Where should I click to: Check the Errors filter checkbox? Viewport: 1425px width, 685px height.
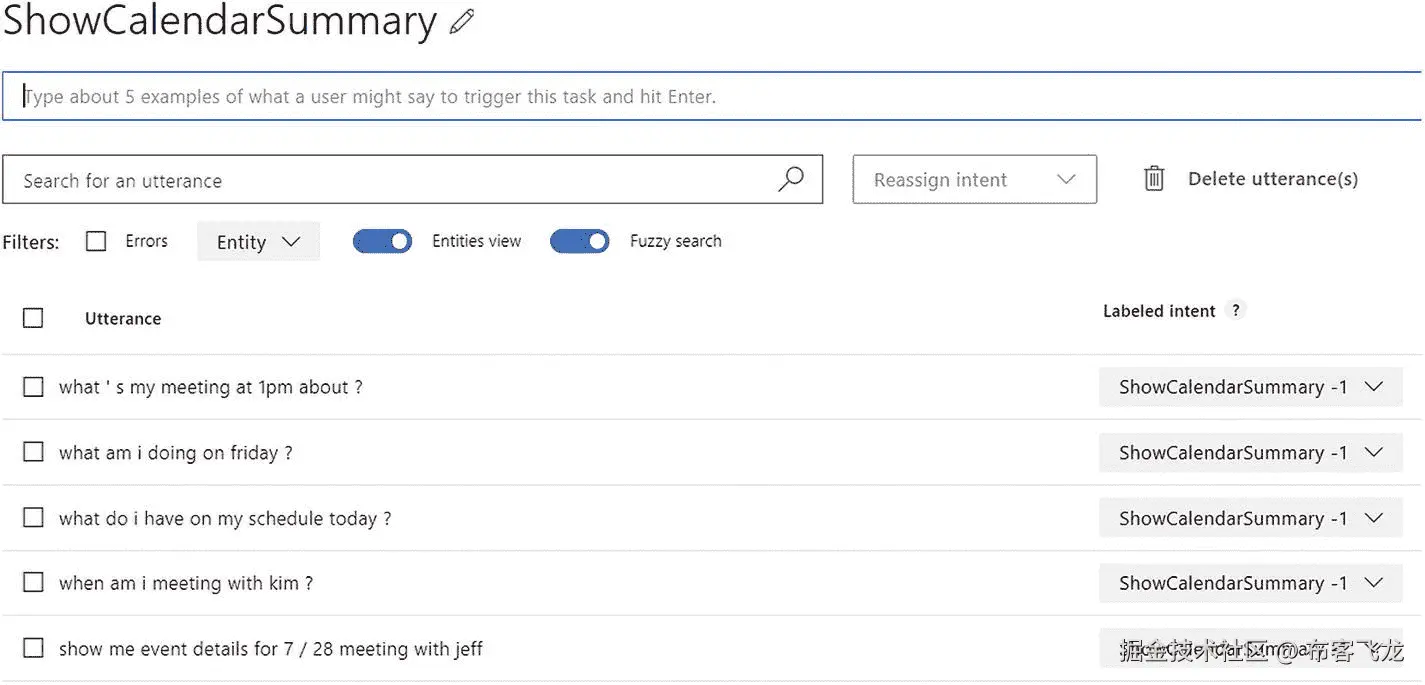coord(96,241)
